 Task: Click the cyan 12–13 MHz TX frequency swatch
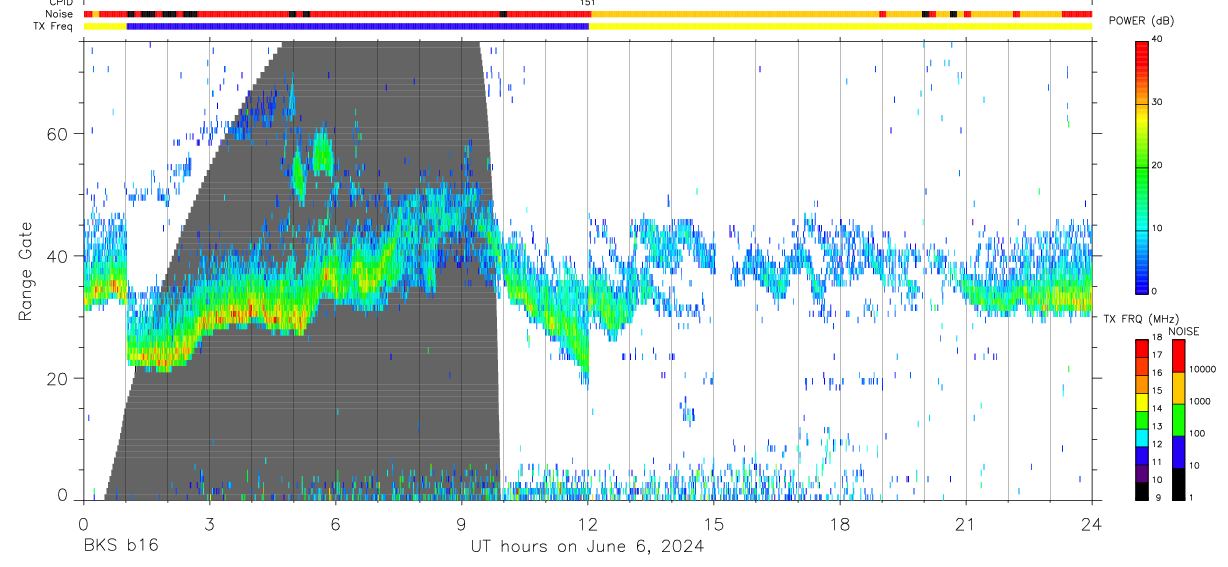point(1141,437)
